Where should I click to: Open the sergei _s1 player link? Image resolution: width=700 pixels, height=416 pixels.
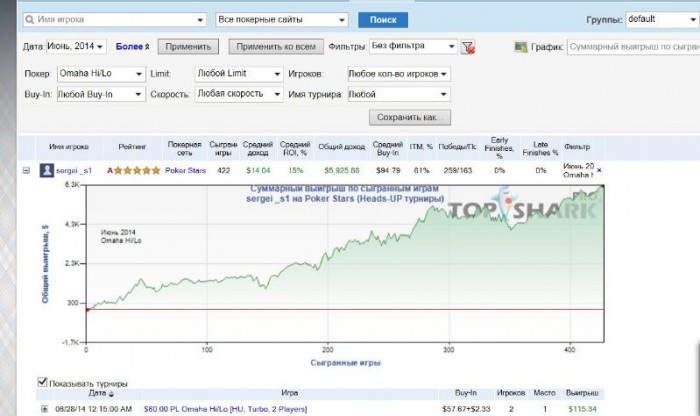74,171
